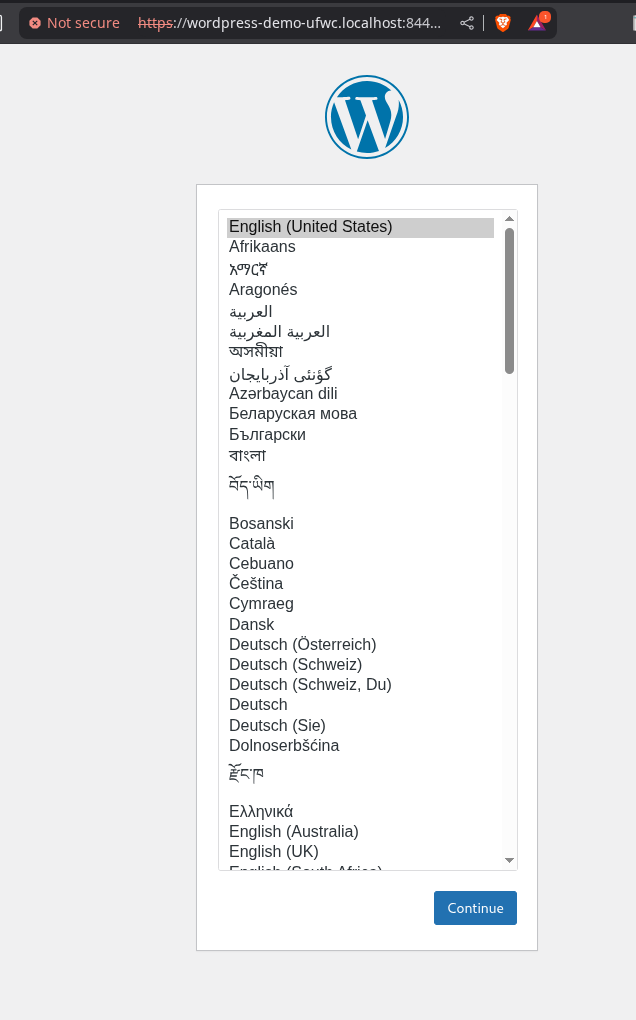
Task: Select Беларуская мова language
Action: tap(360, 414)
